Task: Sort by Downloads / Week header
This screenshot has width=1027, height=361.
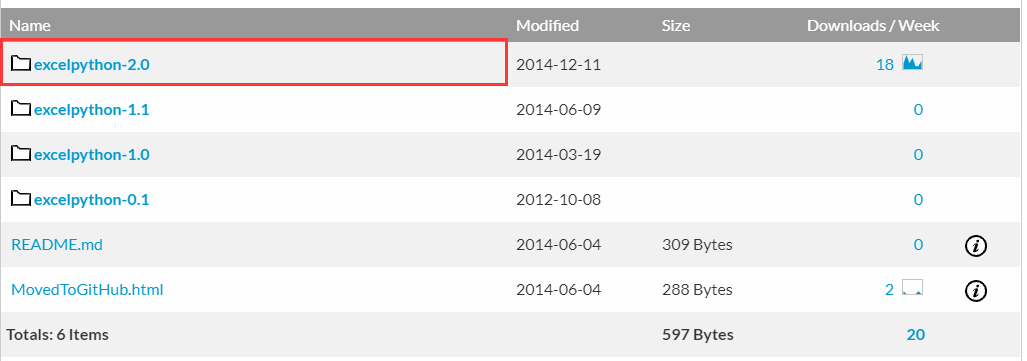Action: click(x=873, y=26)
